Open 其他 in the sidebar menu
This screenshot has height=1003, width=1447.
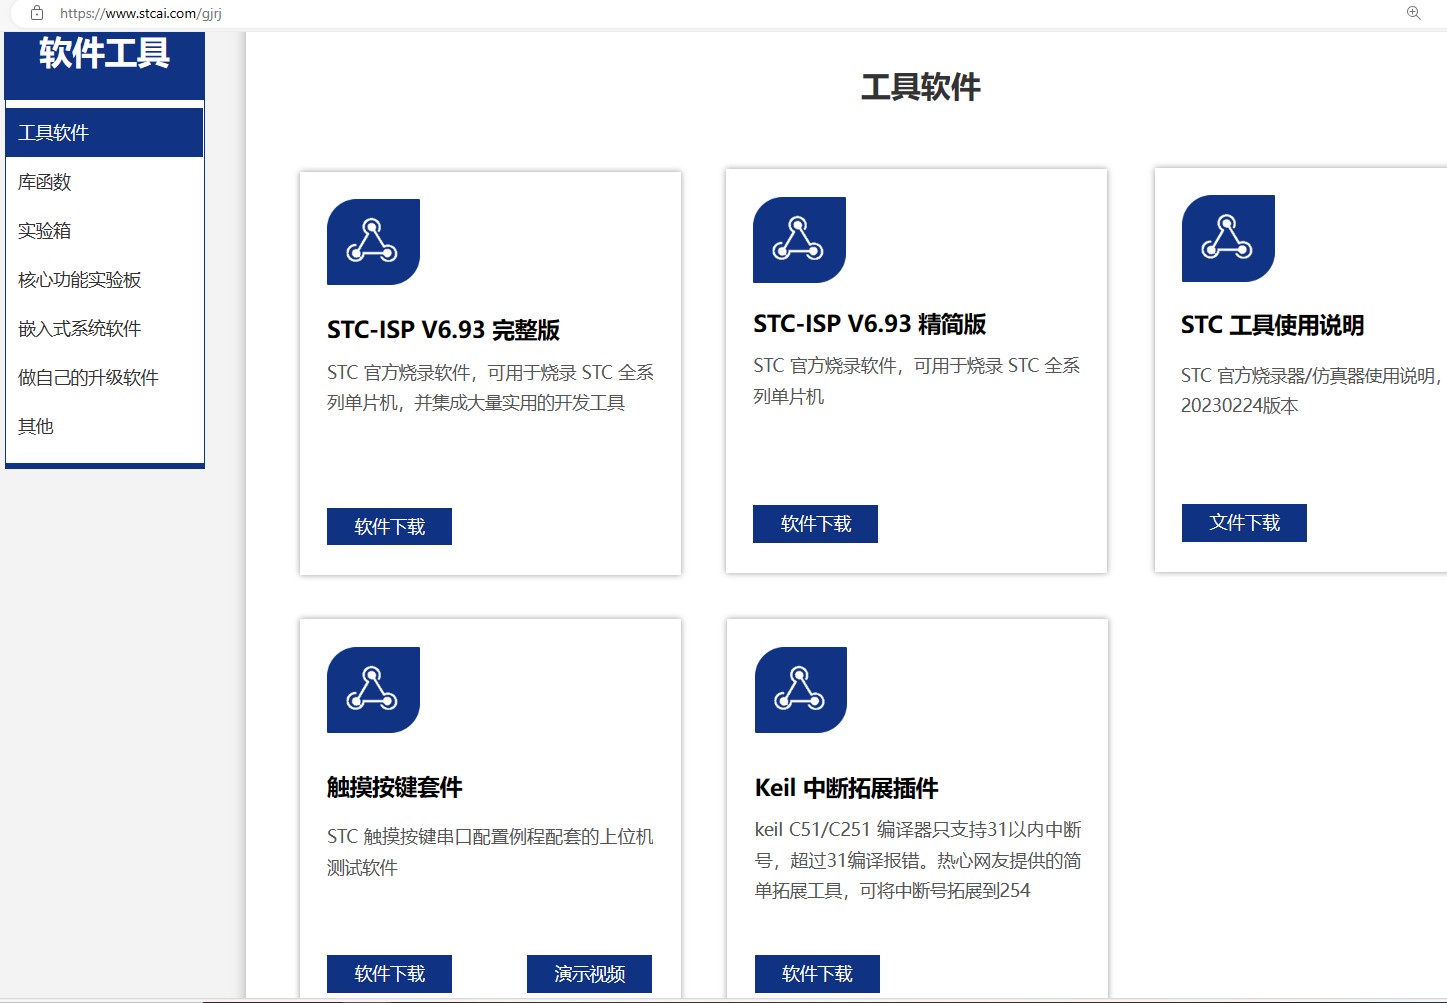(104, 427)
